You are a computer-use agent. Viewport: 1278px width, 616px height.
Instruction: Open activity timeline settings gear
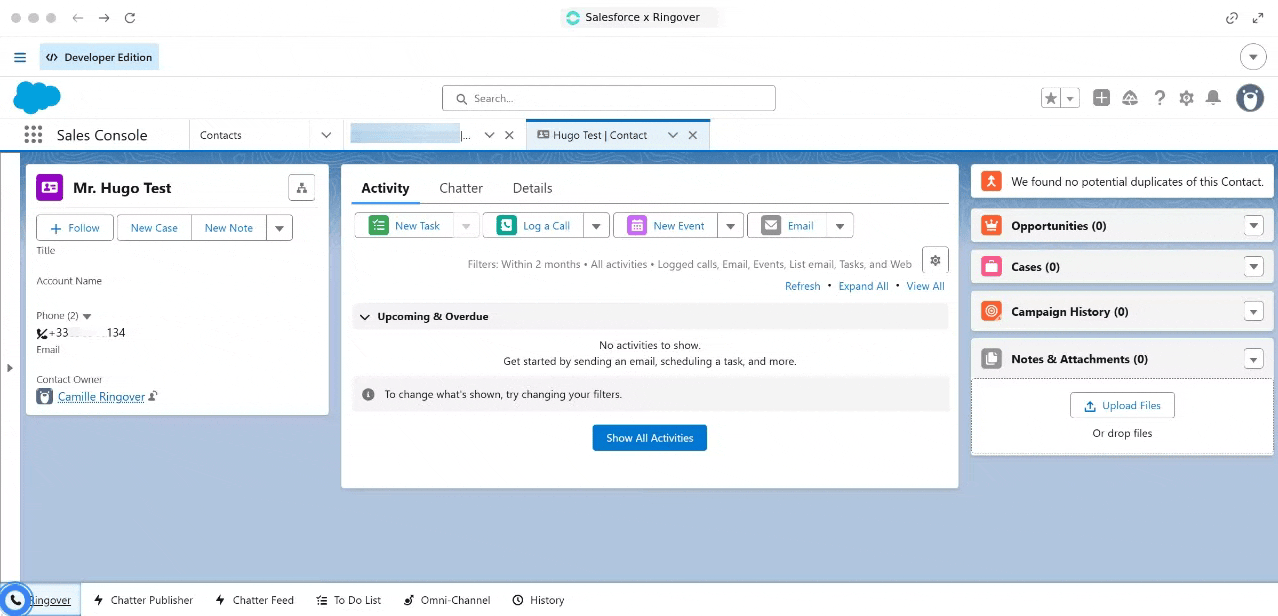point(935,260)
